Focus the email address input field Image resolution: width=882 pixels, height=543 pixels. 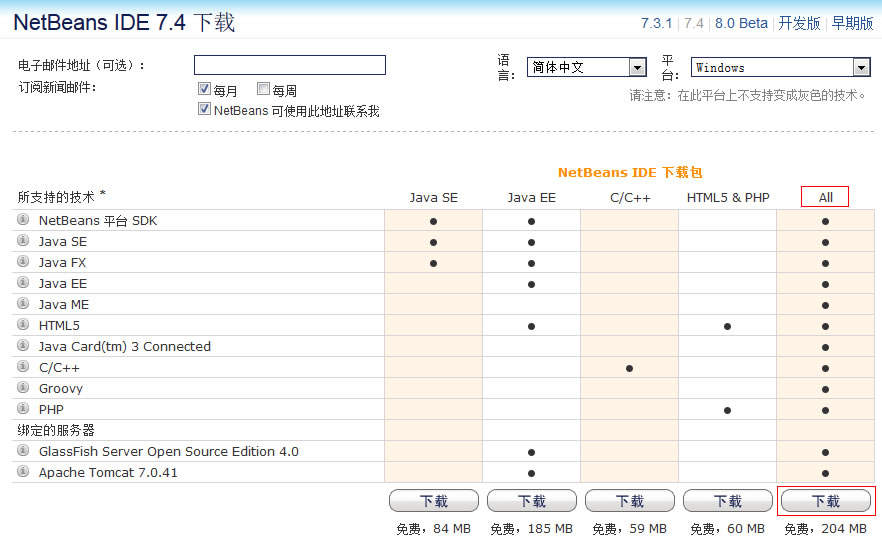(x=290, y=65)
